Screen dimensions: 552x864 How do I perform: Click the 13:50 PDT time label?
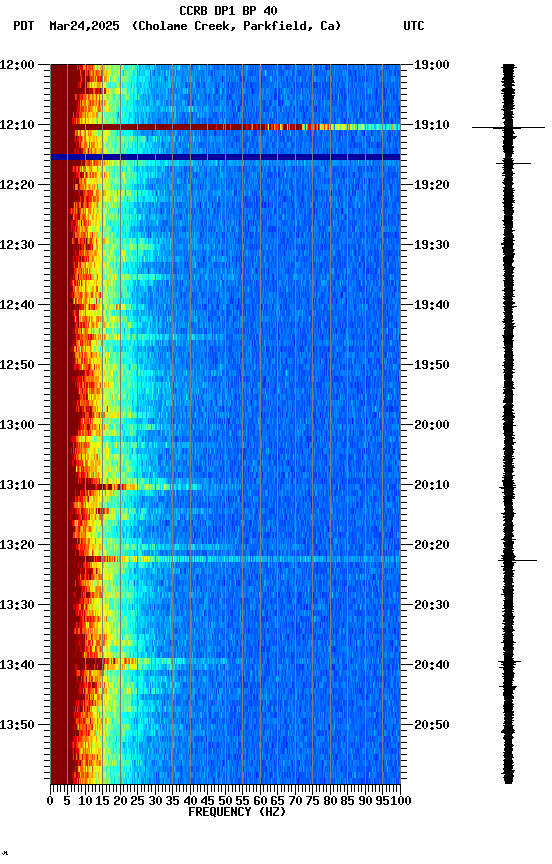coord(17,725)
